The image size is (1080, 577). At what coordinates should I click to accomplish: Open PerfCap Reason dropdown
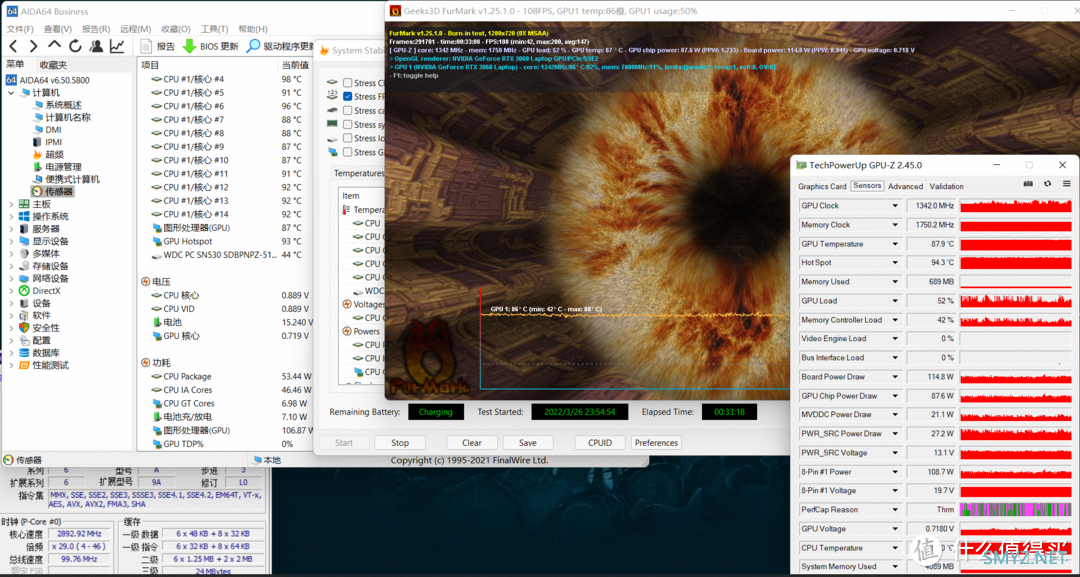pyautogui.click(x=895, y=510)
